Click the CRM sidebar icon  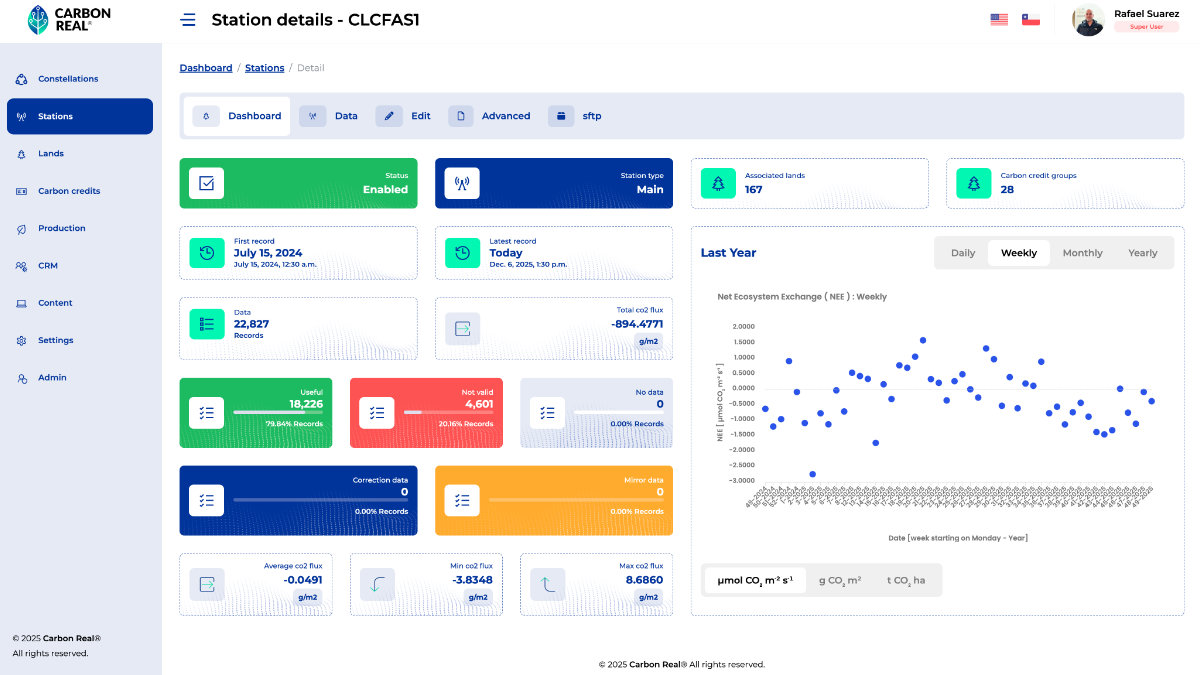pos(22,265)
